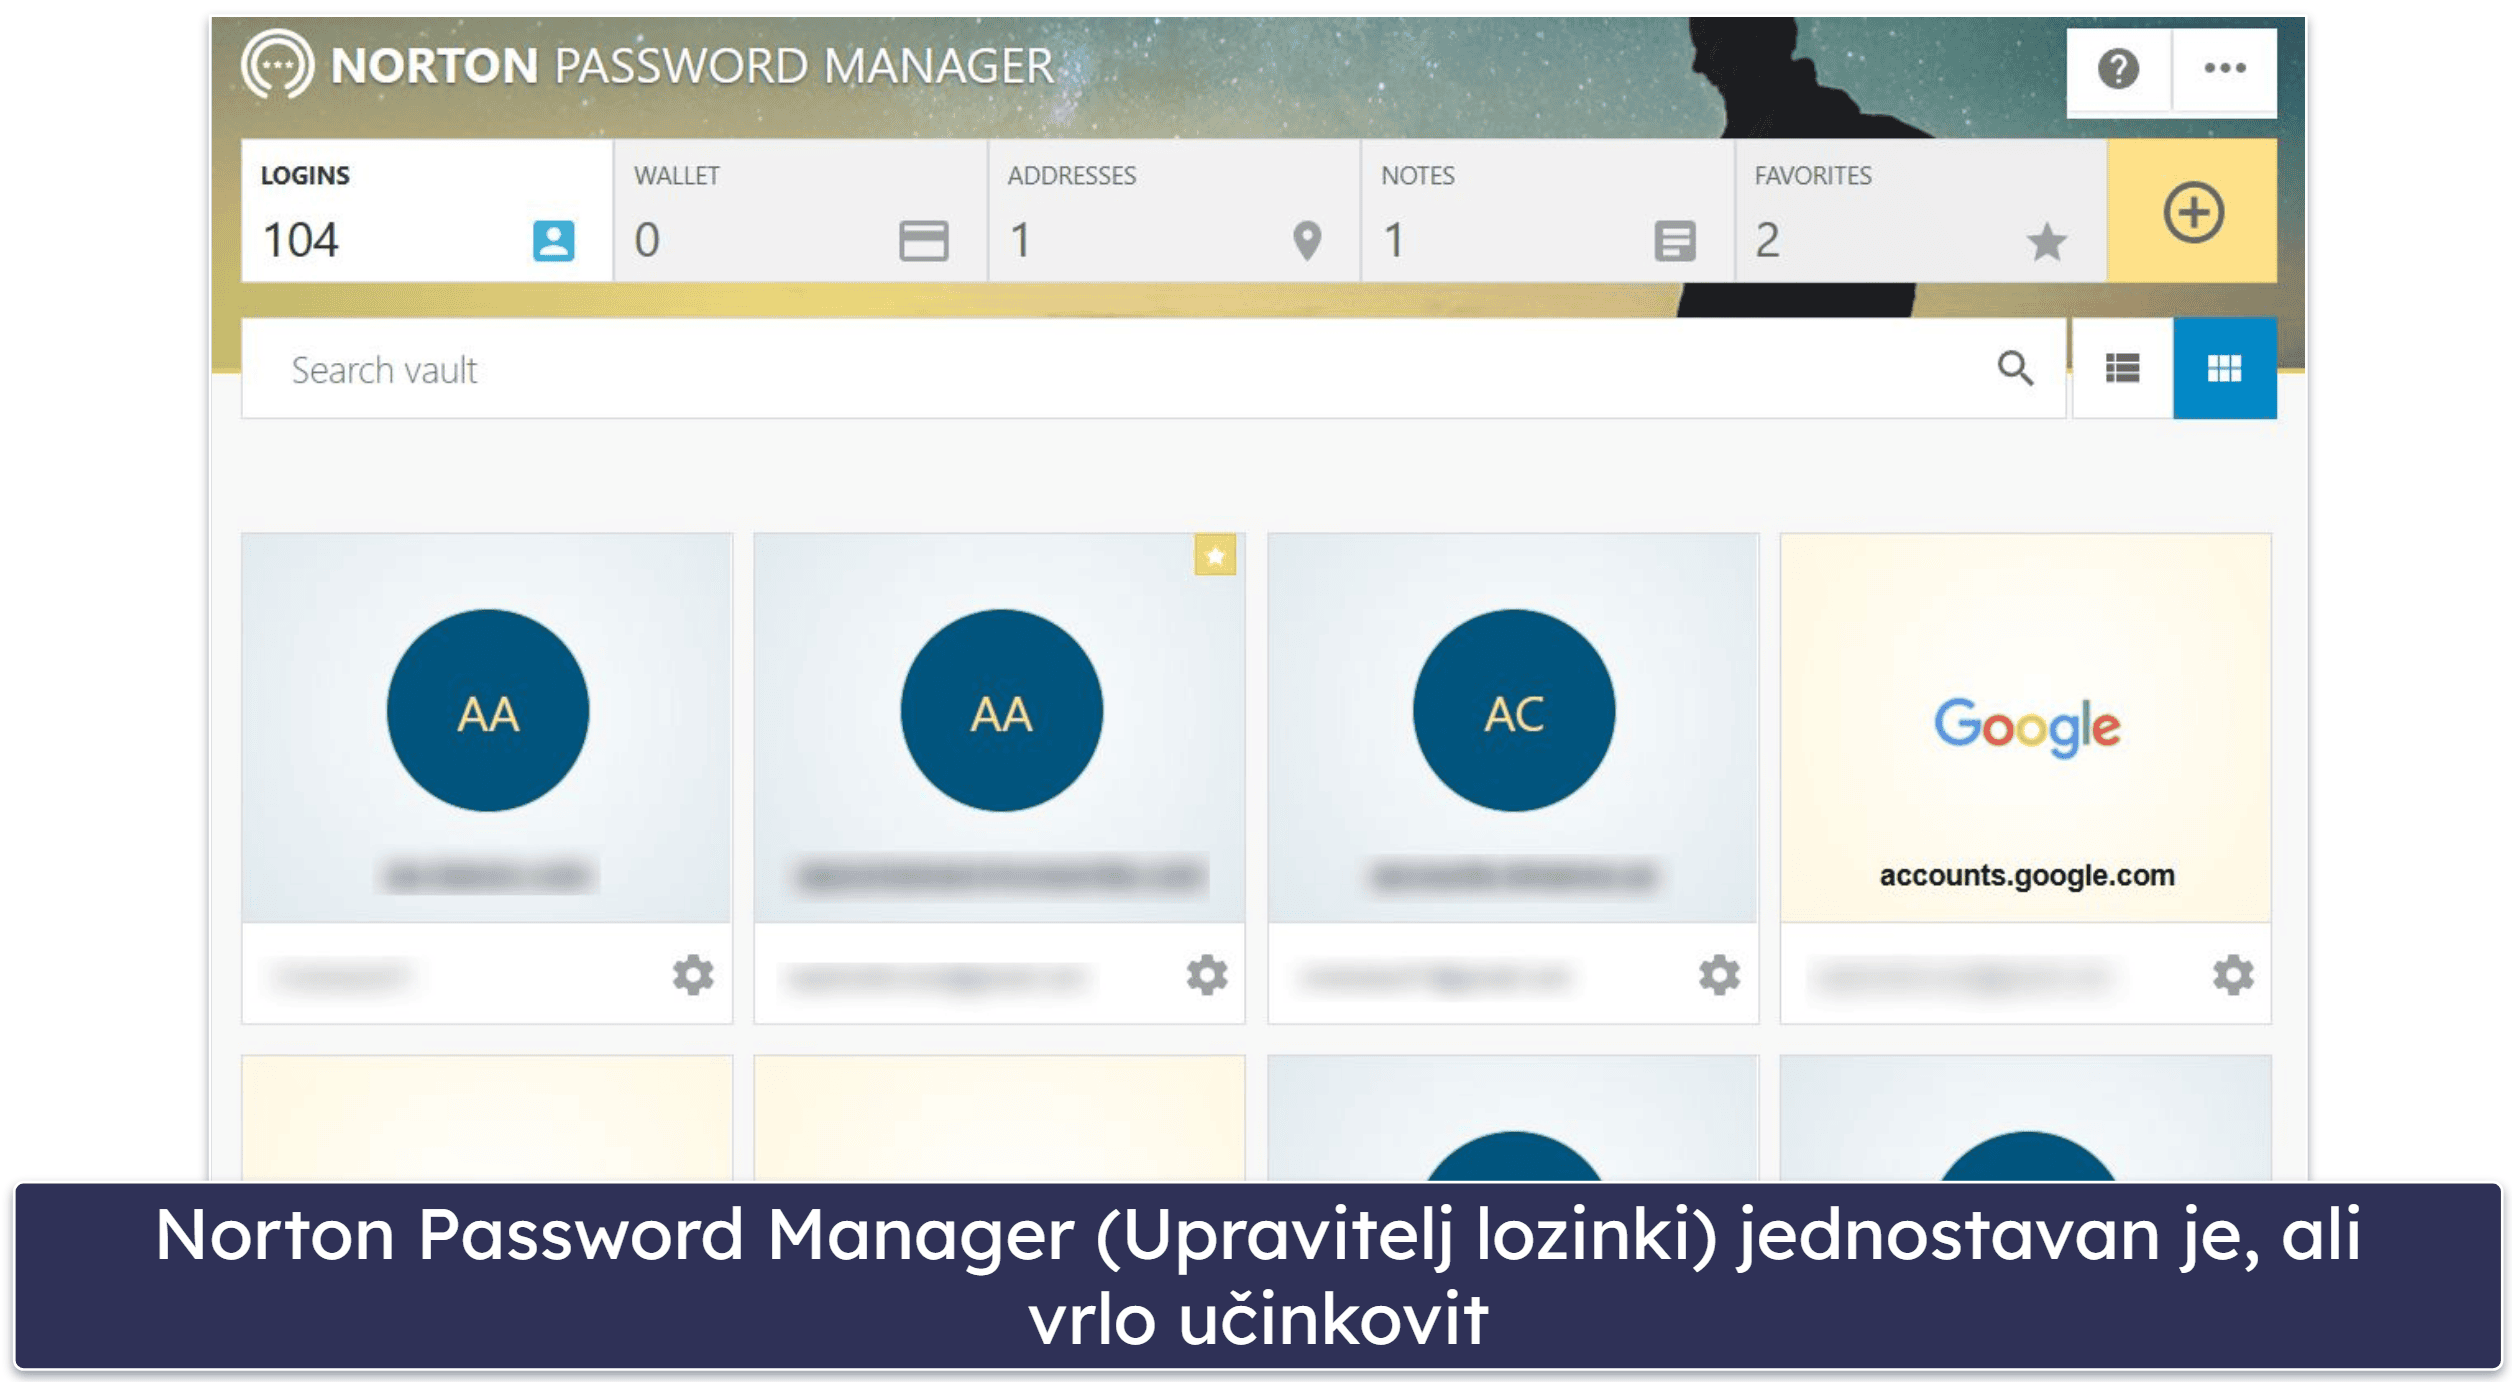The image size is (2512, 1382).
Task: Open the Notes tab
Action: [1547, 211]
